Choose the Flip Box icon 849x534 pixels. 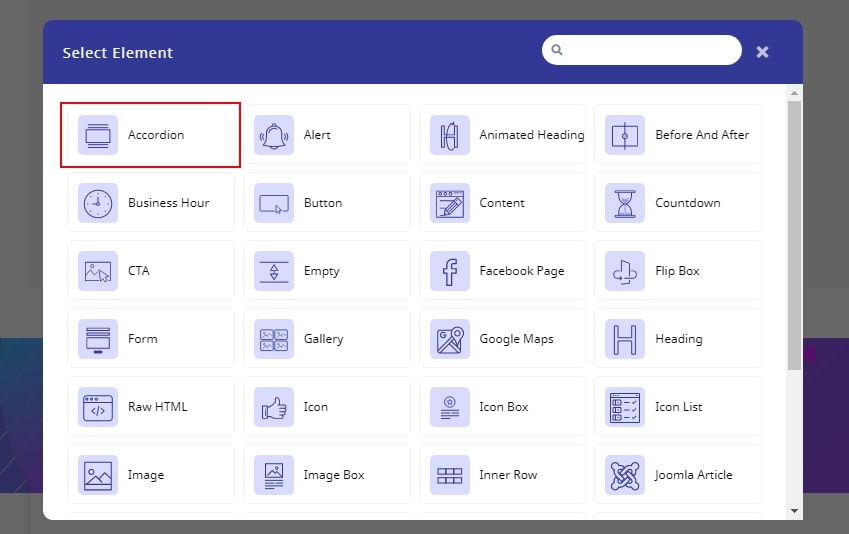pos(625,271)
